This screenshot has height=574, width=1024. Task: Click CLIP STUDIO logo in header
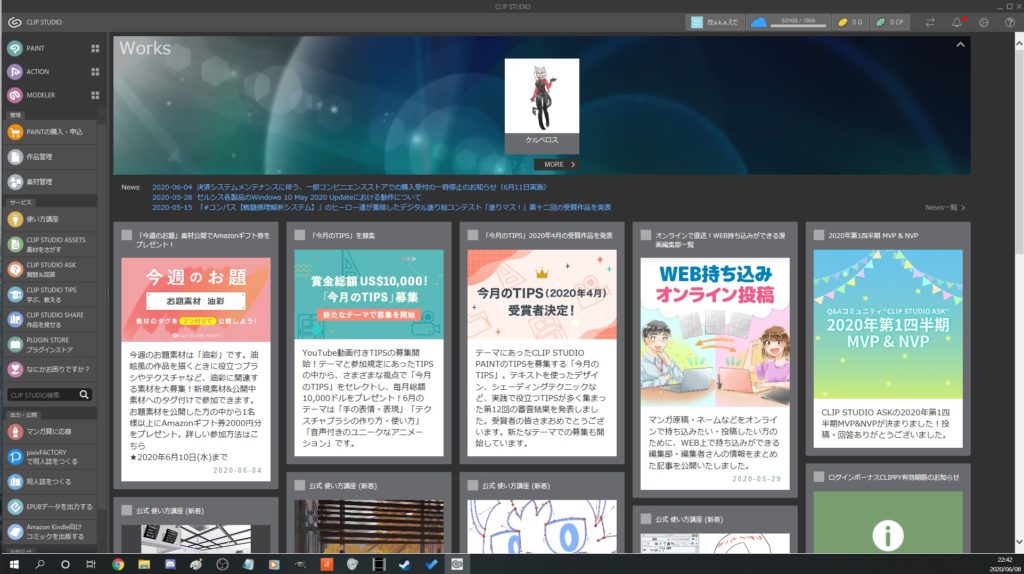pos(35,22)
